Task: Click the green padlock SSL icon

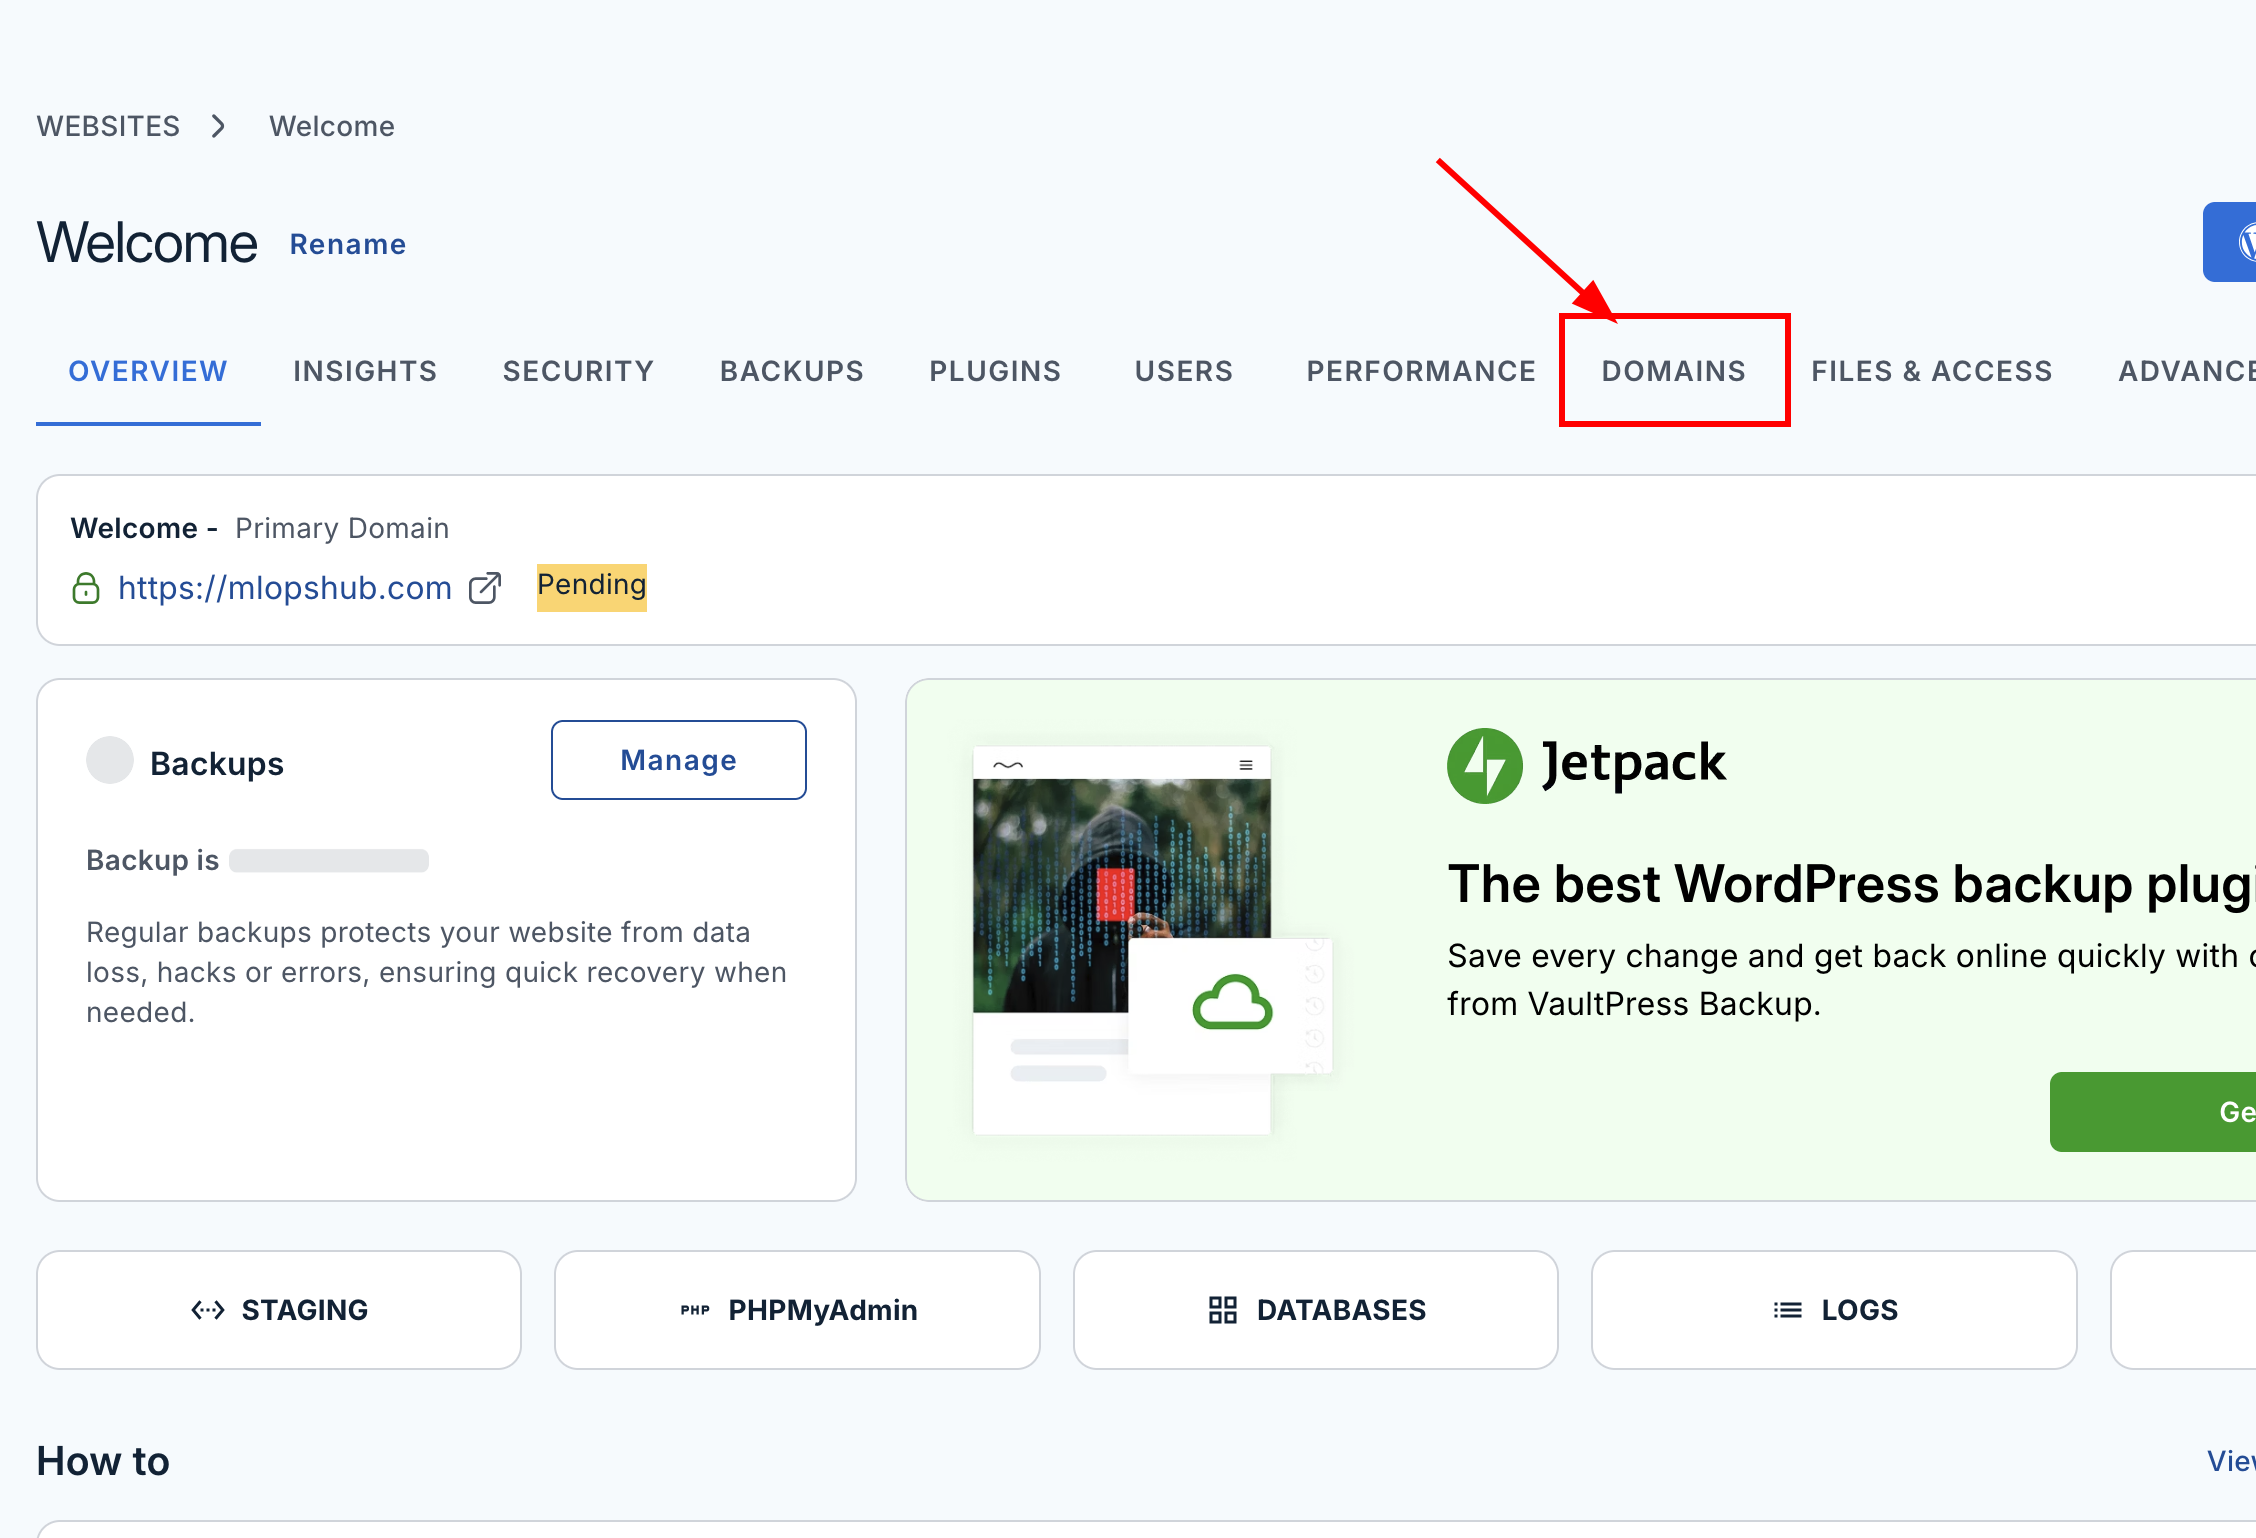Action: (x=86, y=588)
